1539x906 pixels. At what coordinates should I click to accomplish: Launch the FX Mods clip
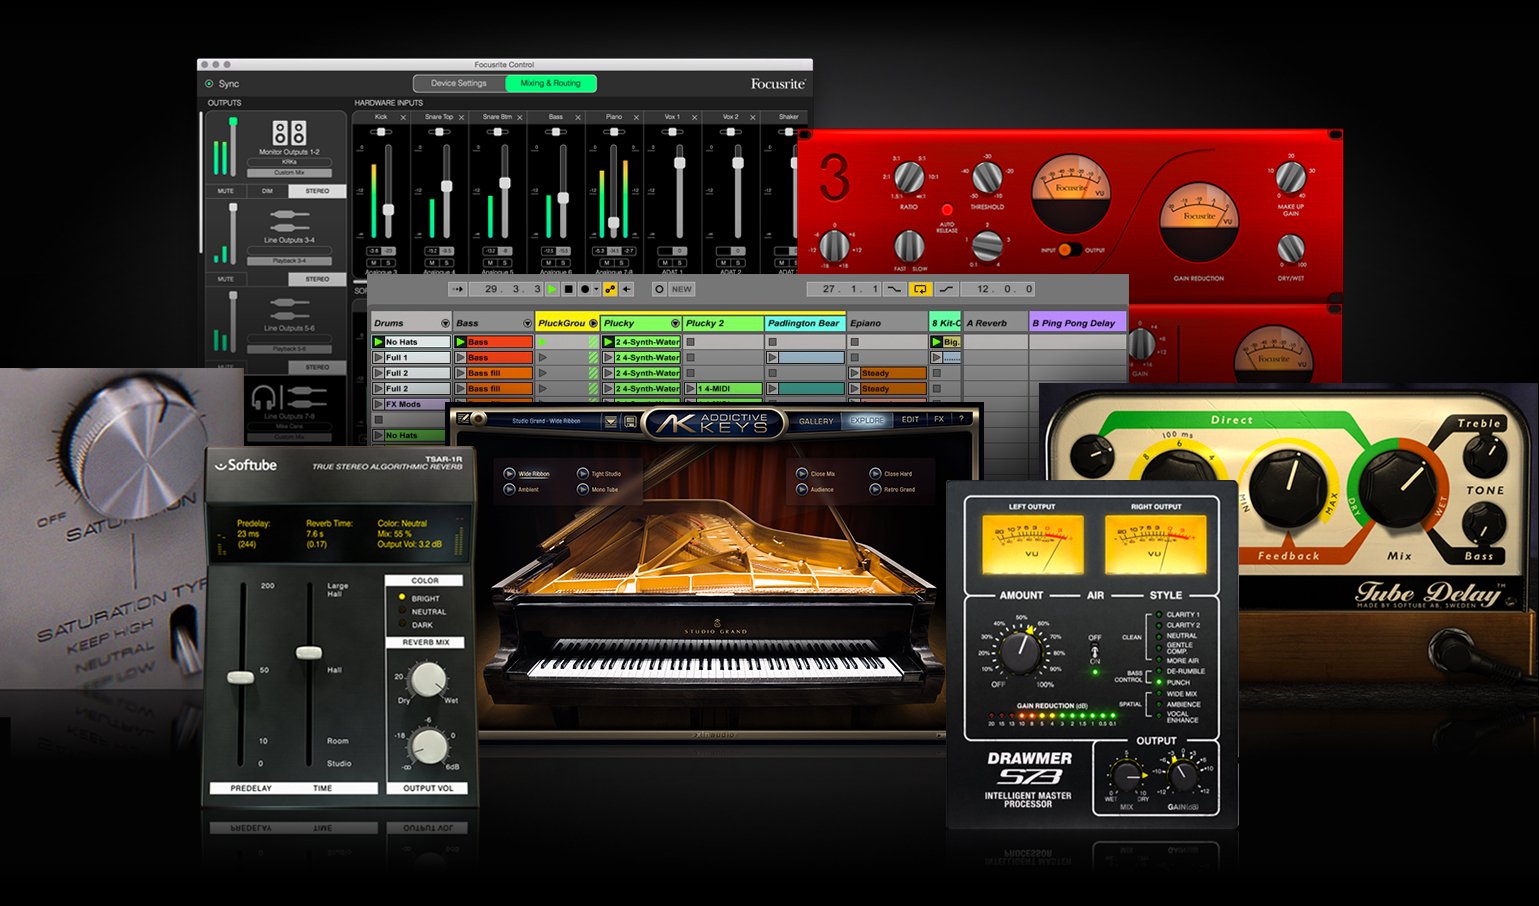pyautogui.click(x=378, y=404)
